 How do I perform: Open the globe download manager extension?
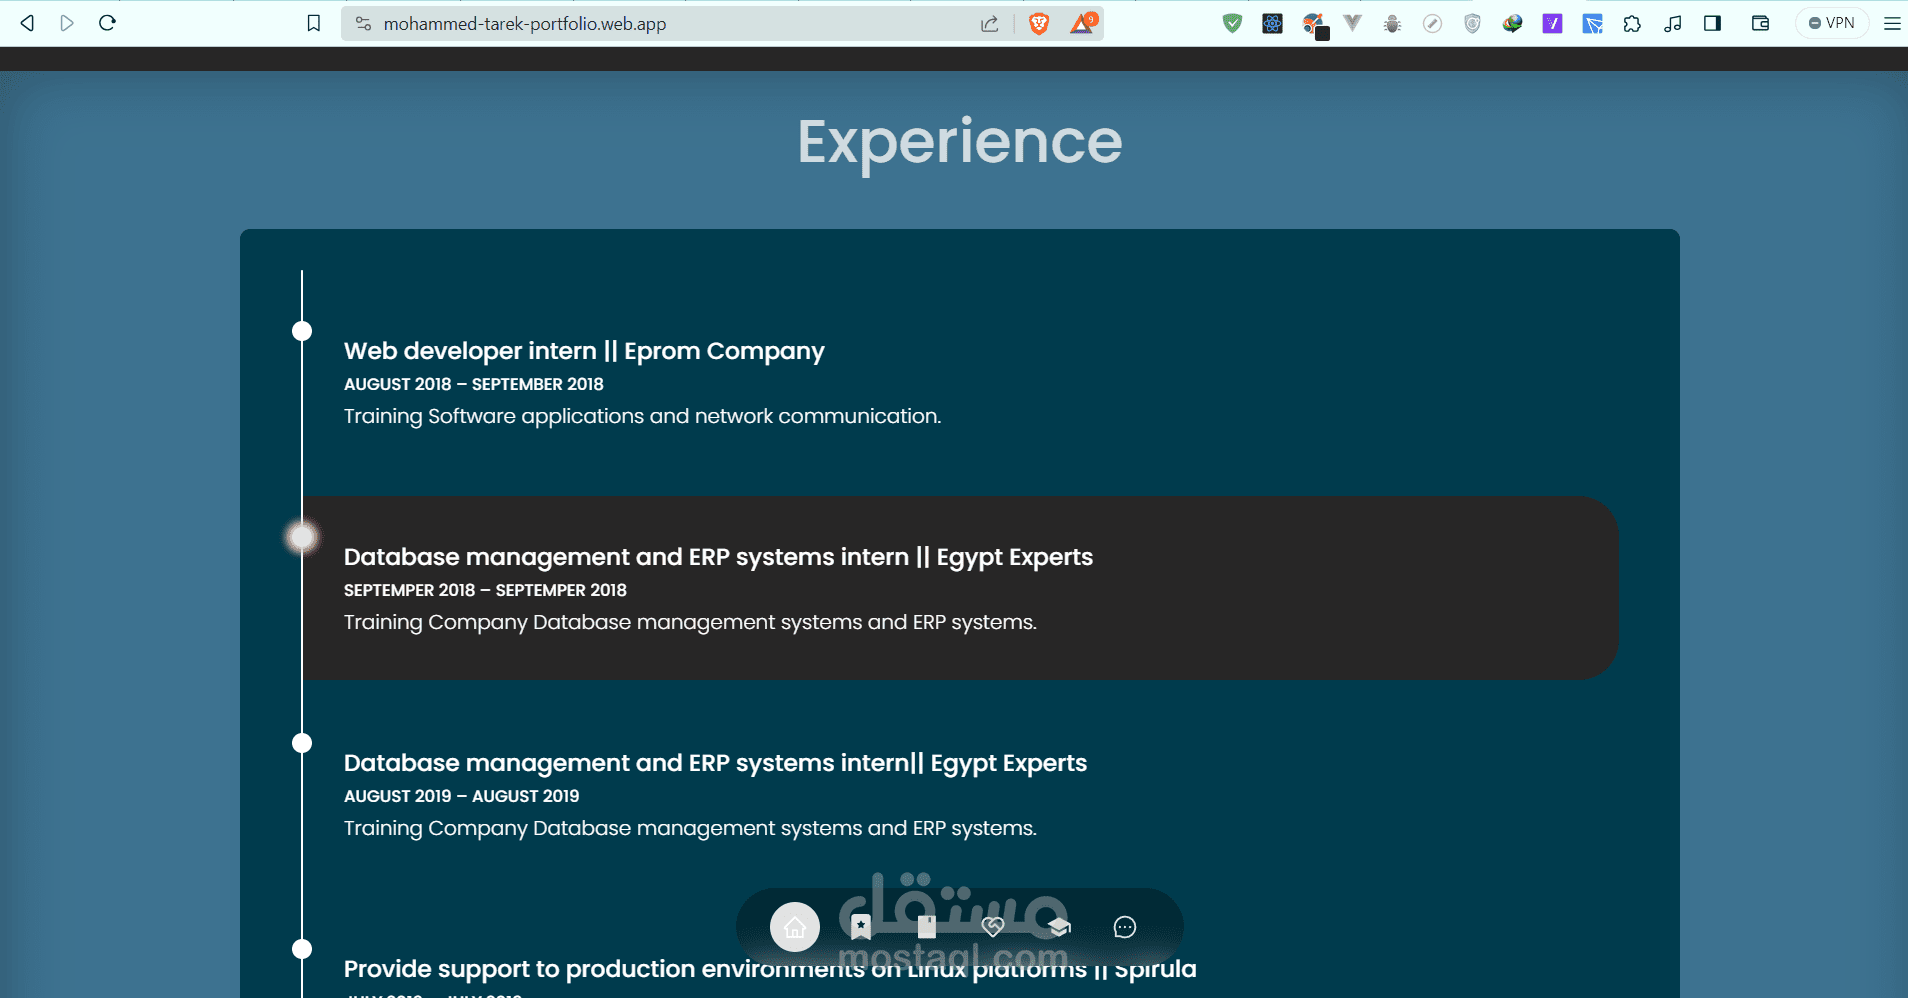point(1512,24)
